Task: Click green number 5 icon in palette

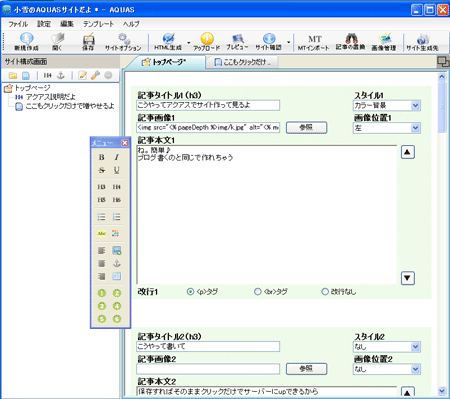Action: tap(102, 319)
